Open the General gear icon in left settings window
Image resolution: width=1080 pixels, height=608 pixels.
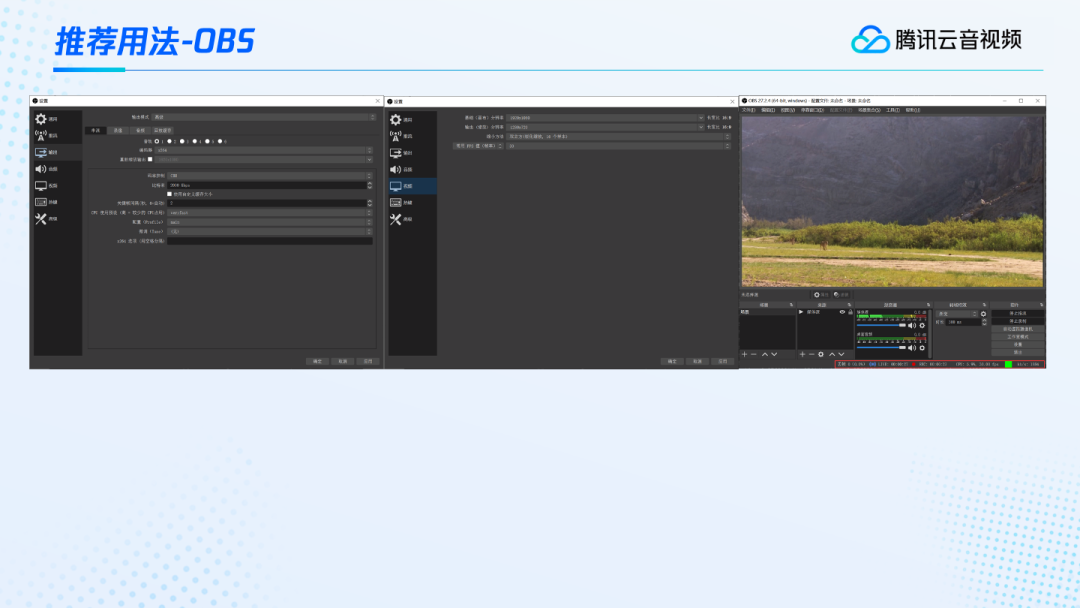[41, 119]
